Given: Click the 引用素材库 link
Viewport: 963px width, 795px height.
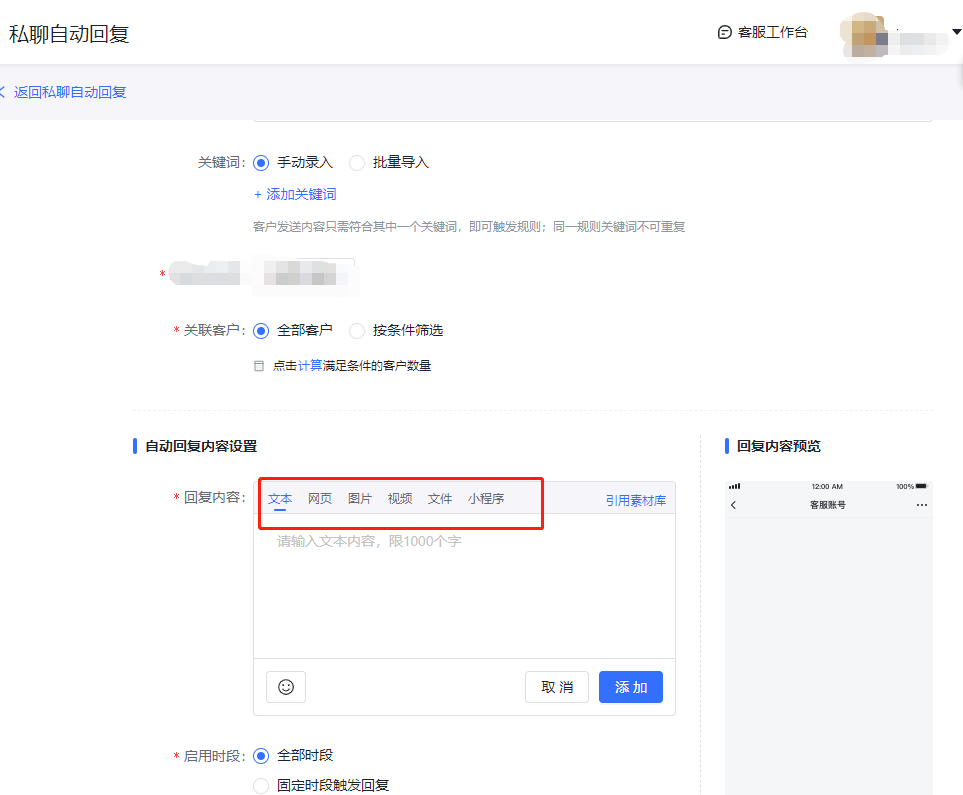Looking at the screenshot, I should (635, 500).
